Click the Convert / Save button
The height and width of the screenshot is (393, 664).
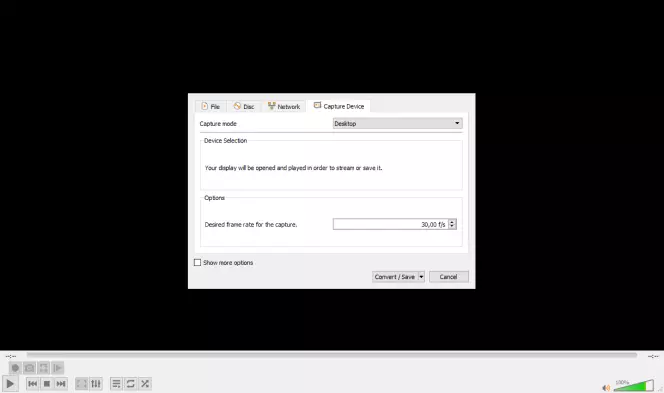click(x=395, y=277)
